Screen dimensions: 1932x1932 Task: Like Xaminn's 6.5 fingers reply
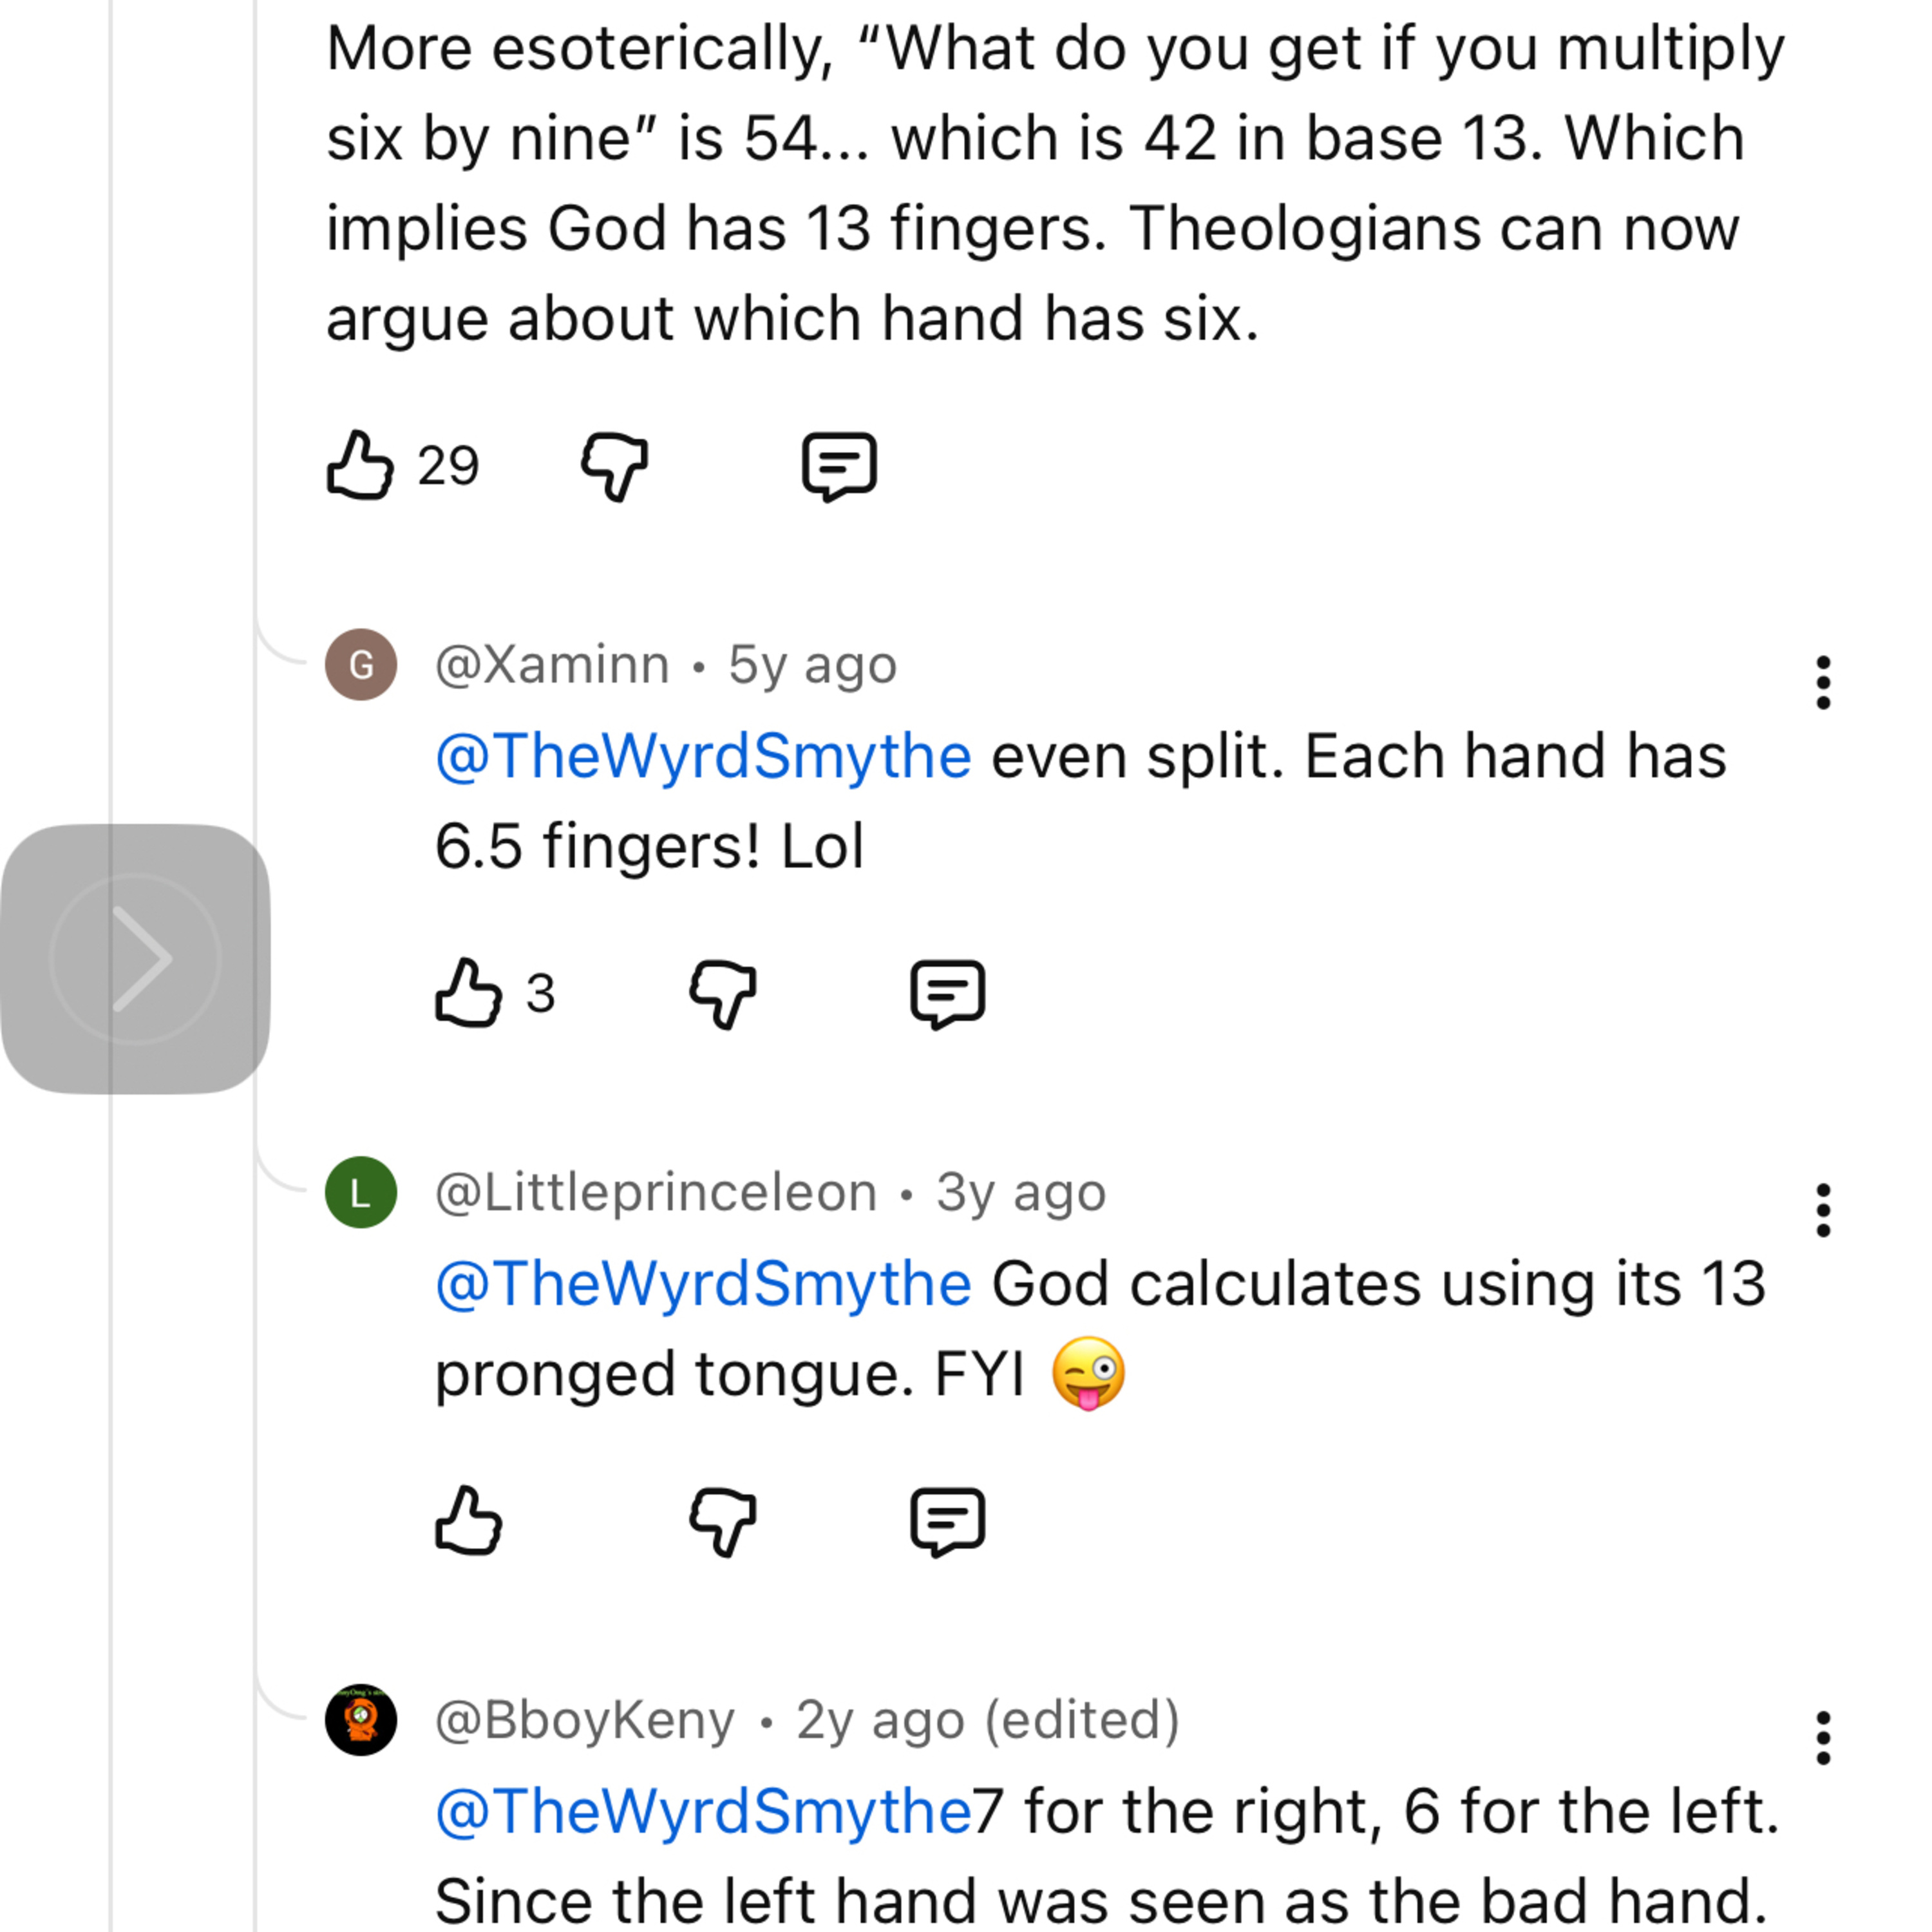pyautogui.click(x=468, y=993)
